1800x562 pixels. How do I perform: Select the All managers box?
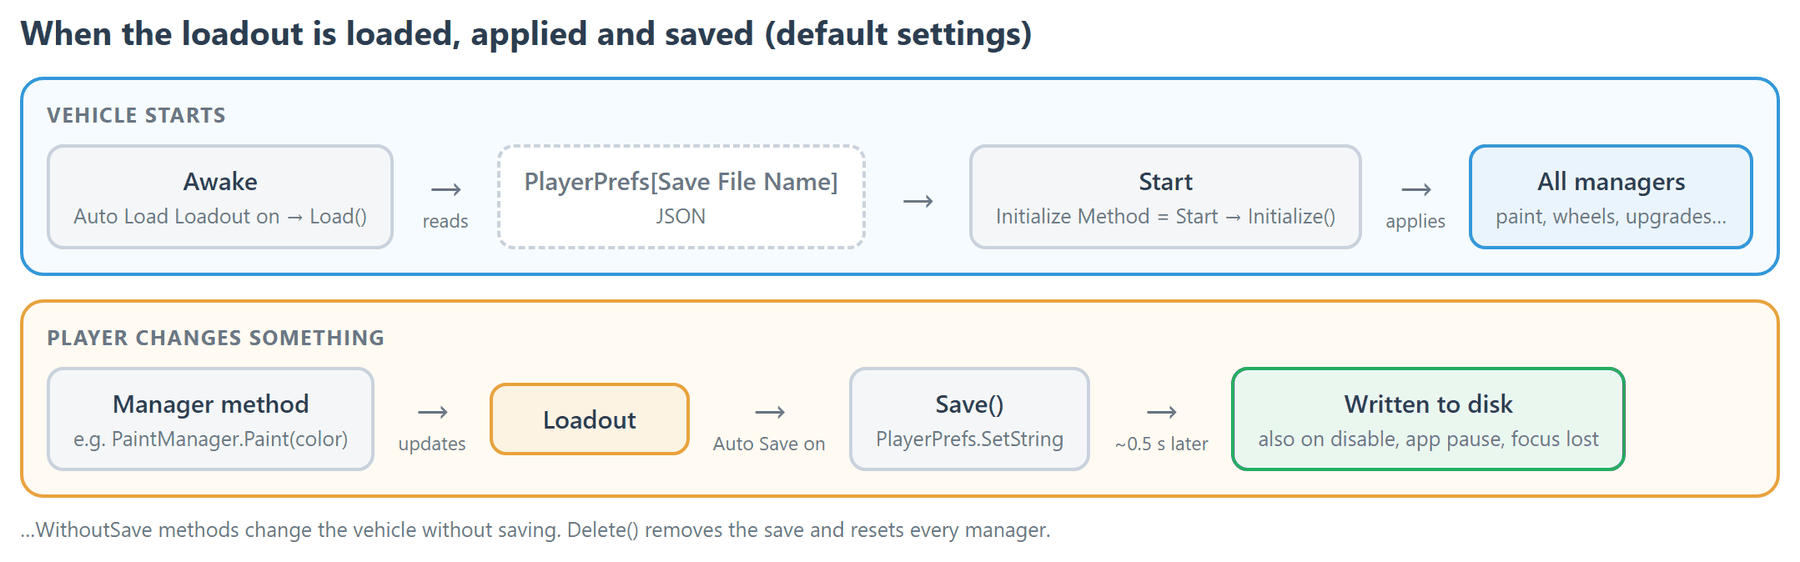click(x=1611, y=197)
